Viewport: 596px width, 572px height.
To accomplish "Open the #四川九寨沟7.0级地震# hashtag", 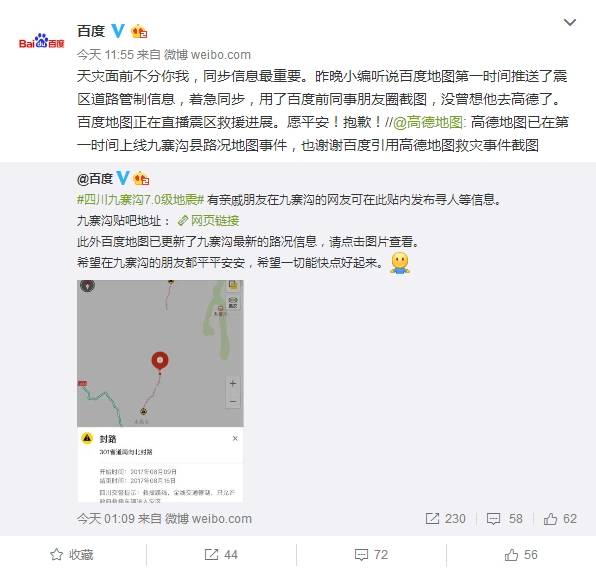I will point(141,199).
